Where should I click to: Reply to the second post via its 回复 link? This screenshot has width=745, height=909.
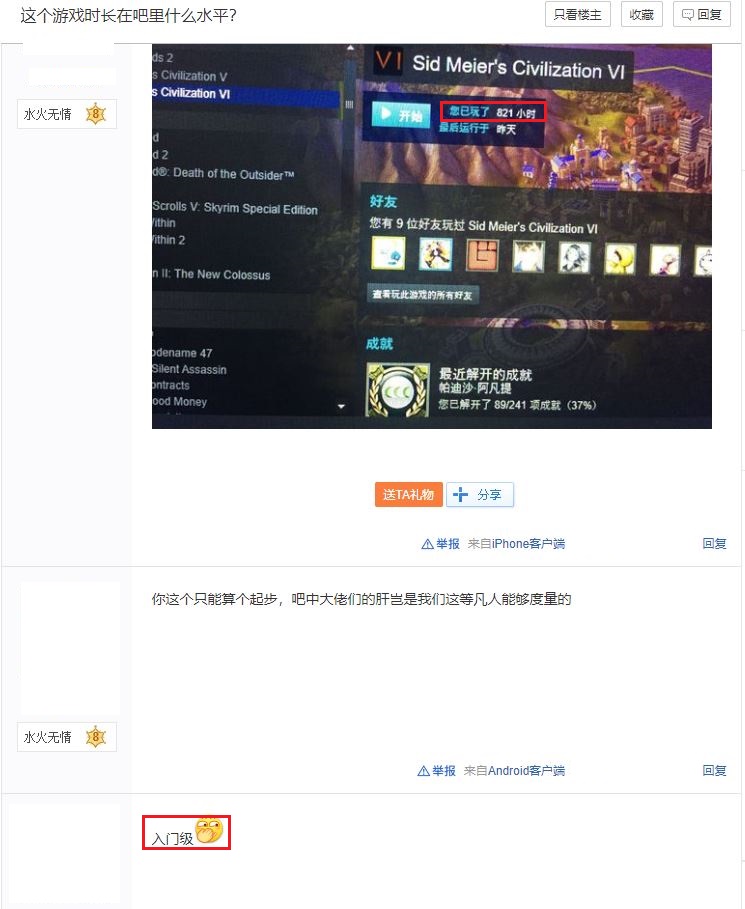tap(714, 770)
